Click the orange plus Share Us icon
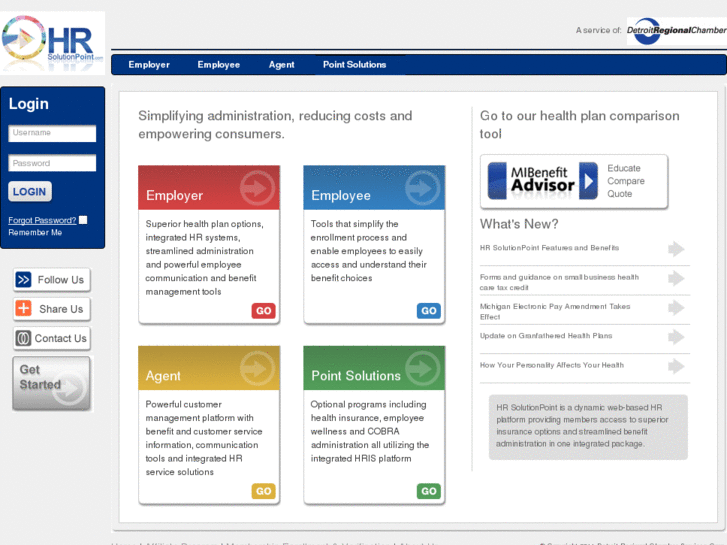 point(23,308)
